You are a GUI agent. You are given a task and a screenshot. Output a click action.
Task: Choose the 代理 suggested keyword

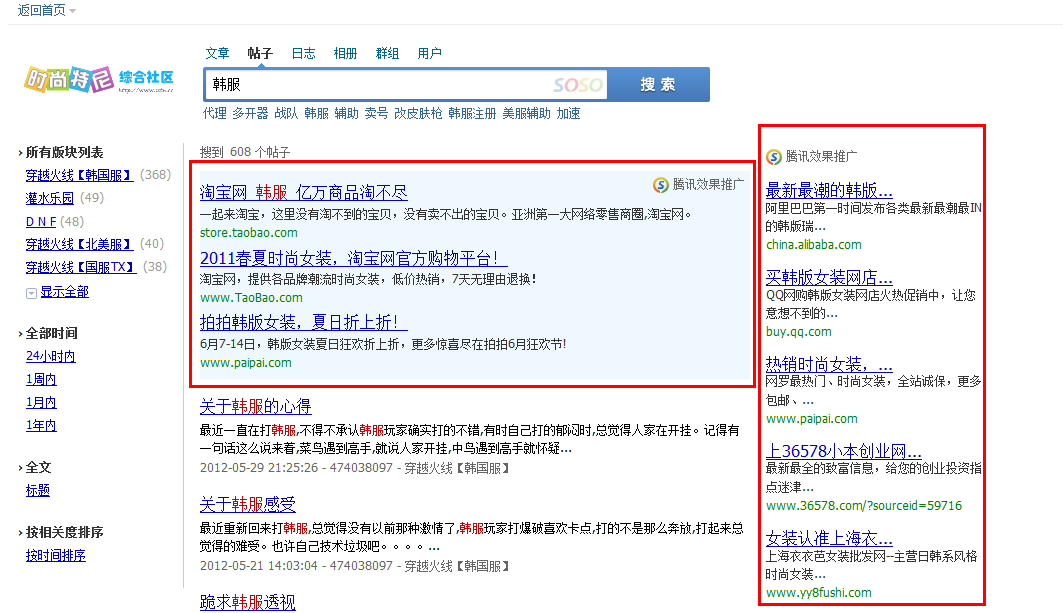215,113
